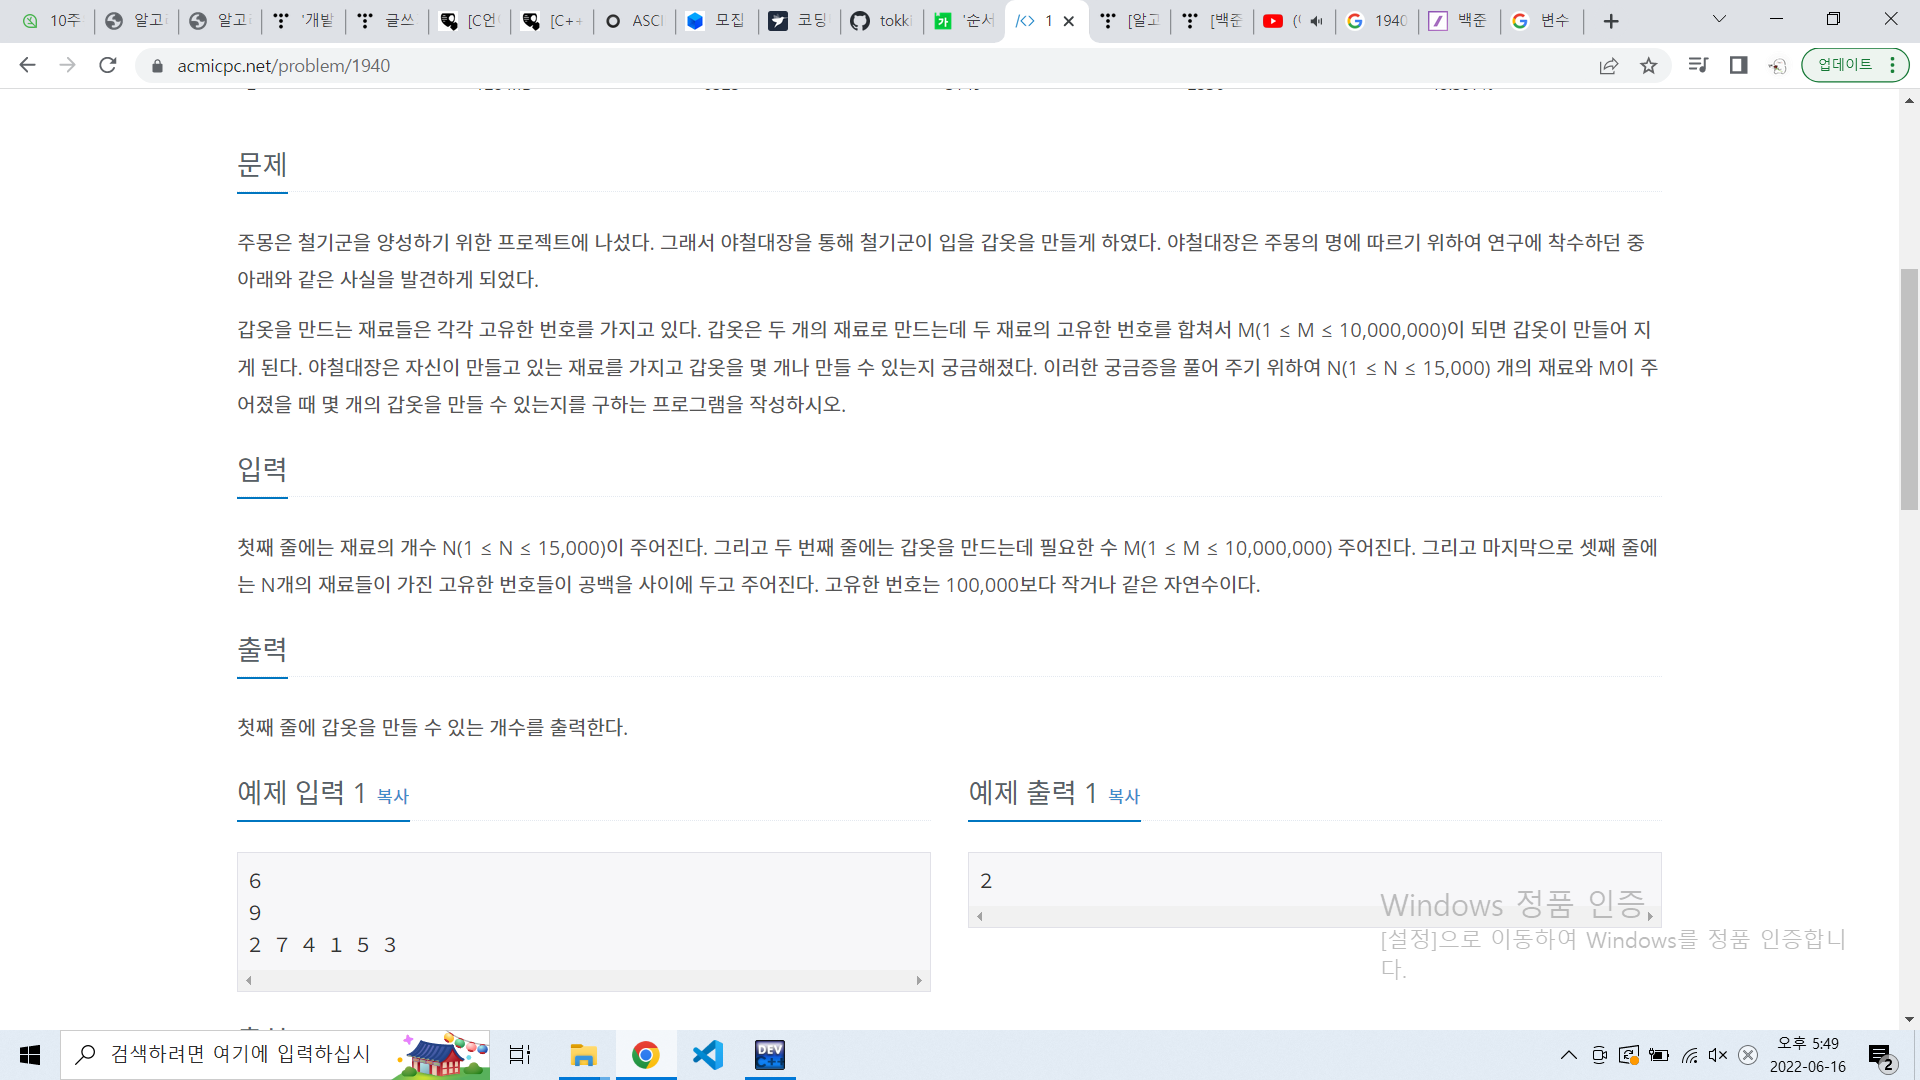Open the notification center icon
Screen dimensions: 1920x1080
coord(1881,1057)
